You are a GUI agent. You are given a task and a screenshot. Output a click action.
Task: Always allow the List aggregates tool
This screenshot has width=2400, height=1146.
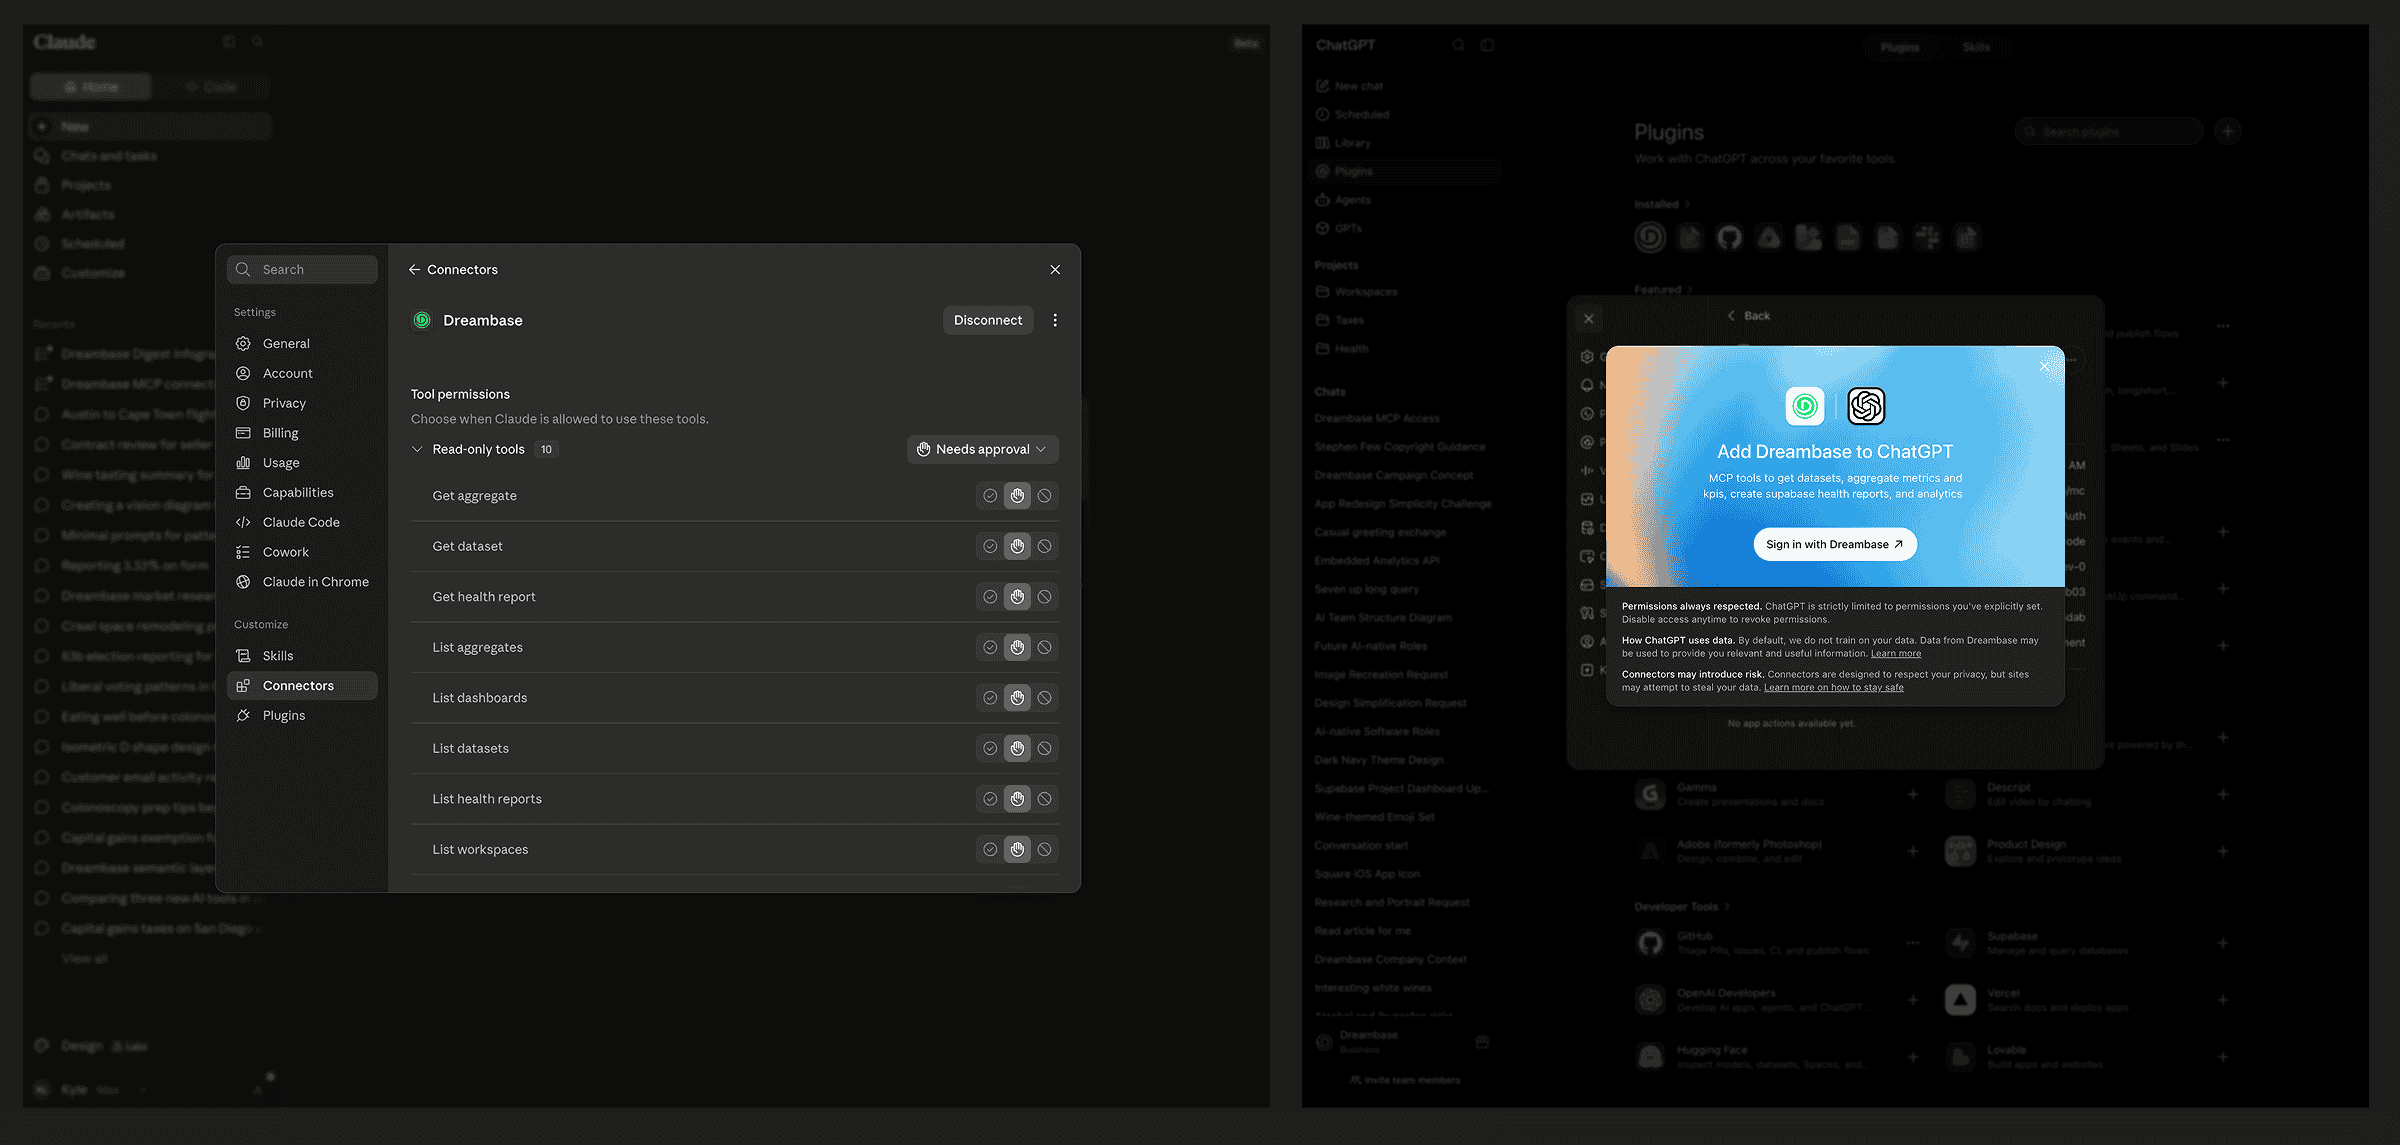990,648
